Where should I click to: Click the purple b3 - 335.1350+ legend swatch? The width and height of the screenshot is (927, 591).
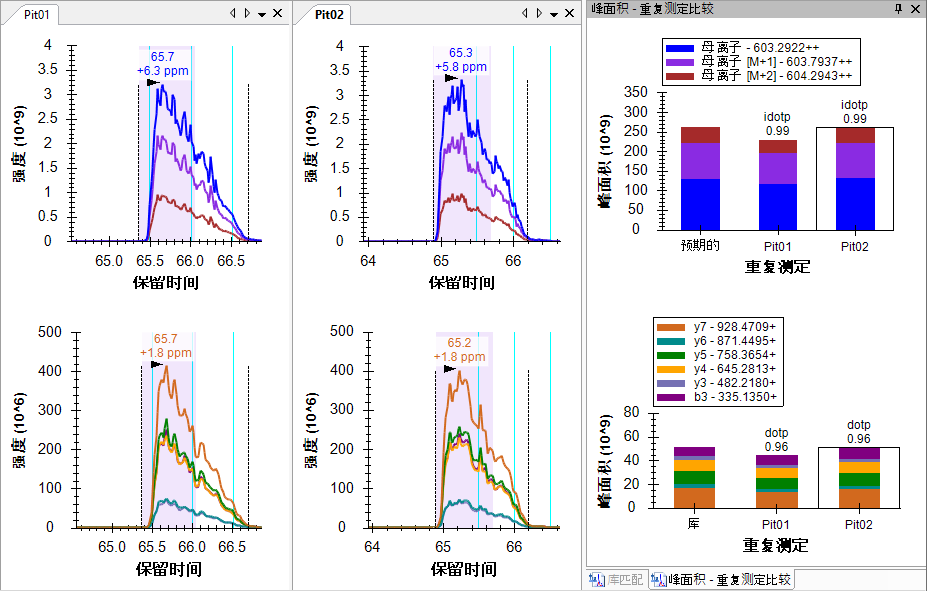668,397
